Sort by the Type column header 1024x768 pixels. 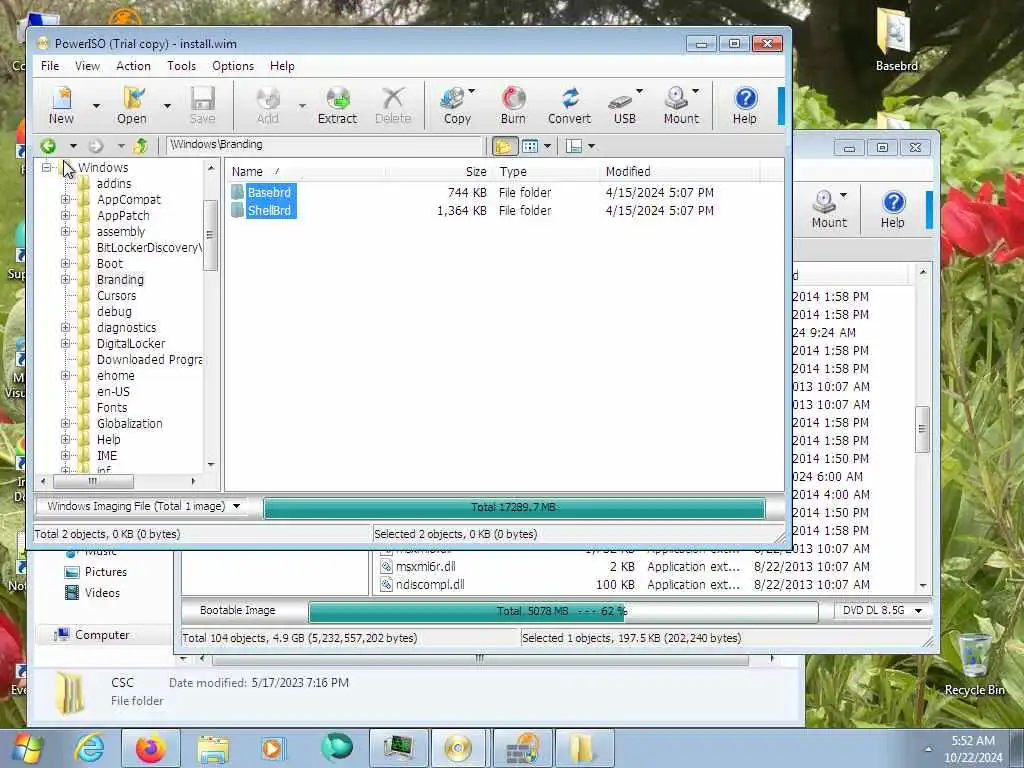(x=547, y=172)
